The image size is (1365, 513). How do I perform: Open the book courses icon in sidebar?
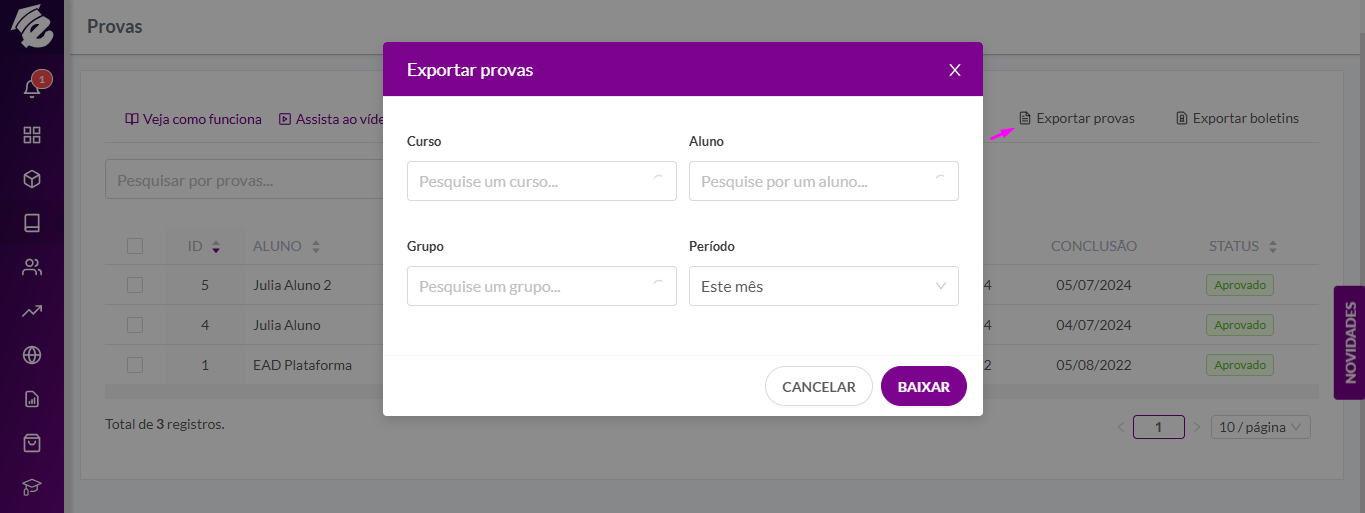32,223
